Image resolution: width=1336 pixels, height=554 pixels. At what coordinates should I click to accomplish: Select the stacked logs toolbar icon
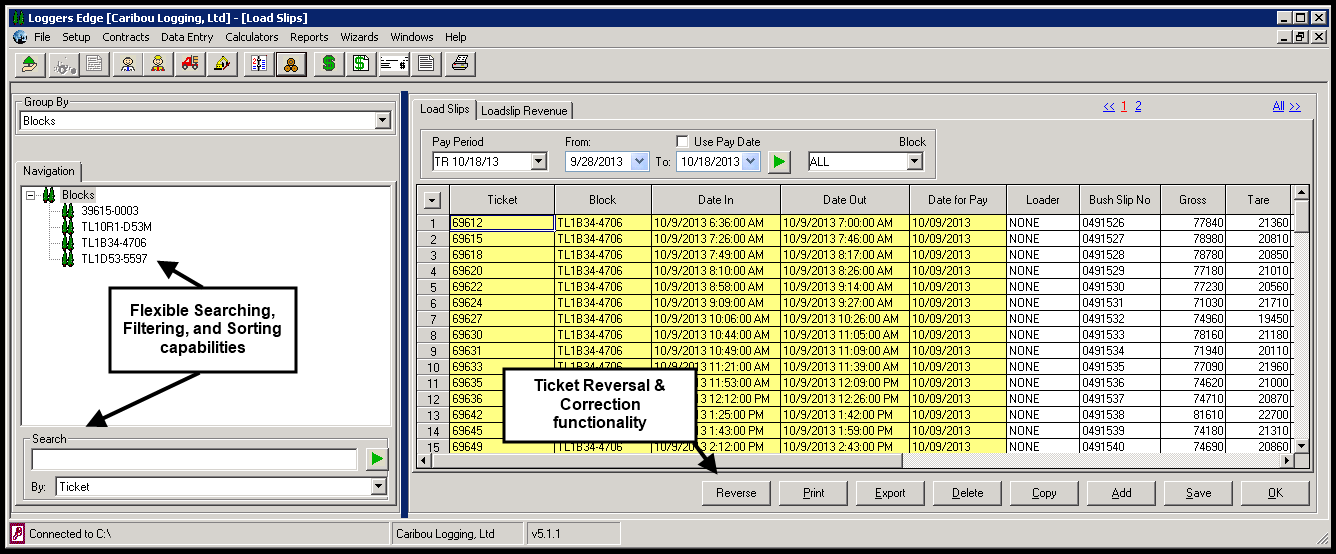(291, 64)
